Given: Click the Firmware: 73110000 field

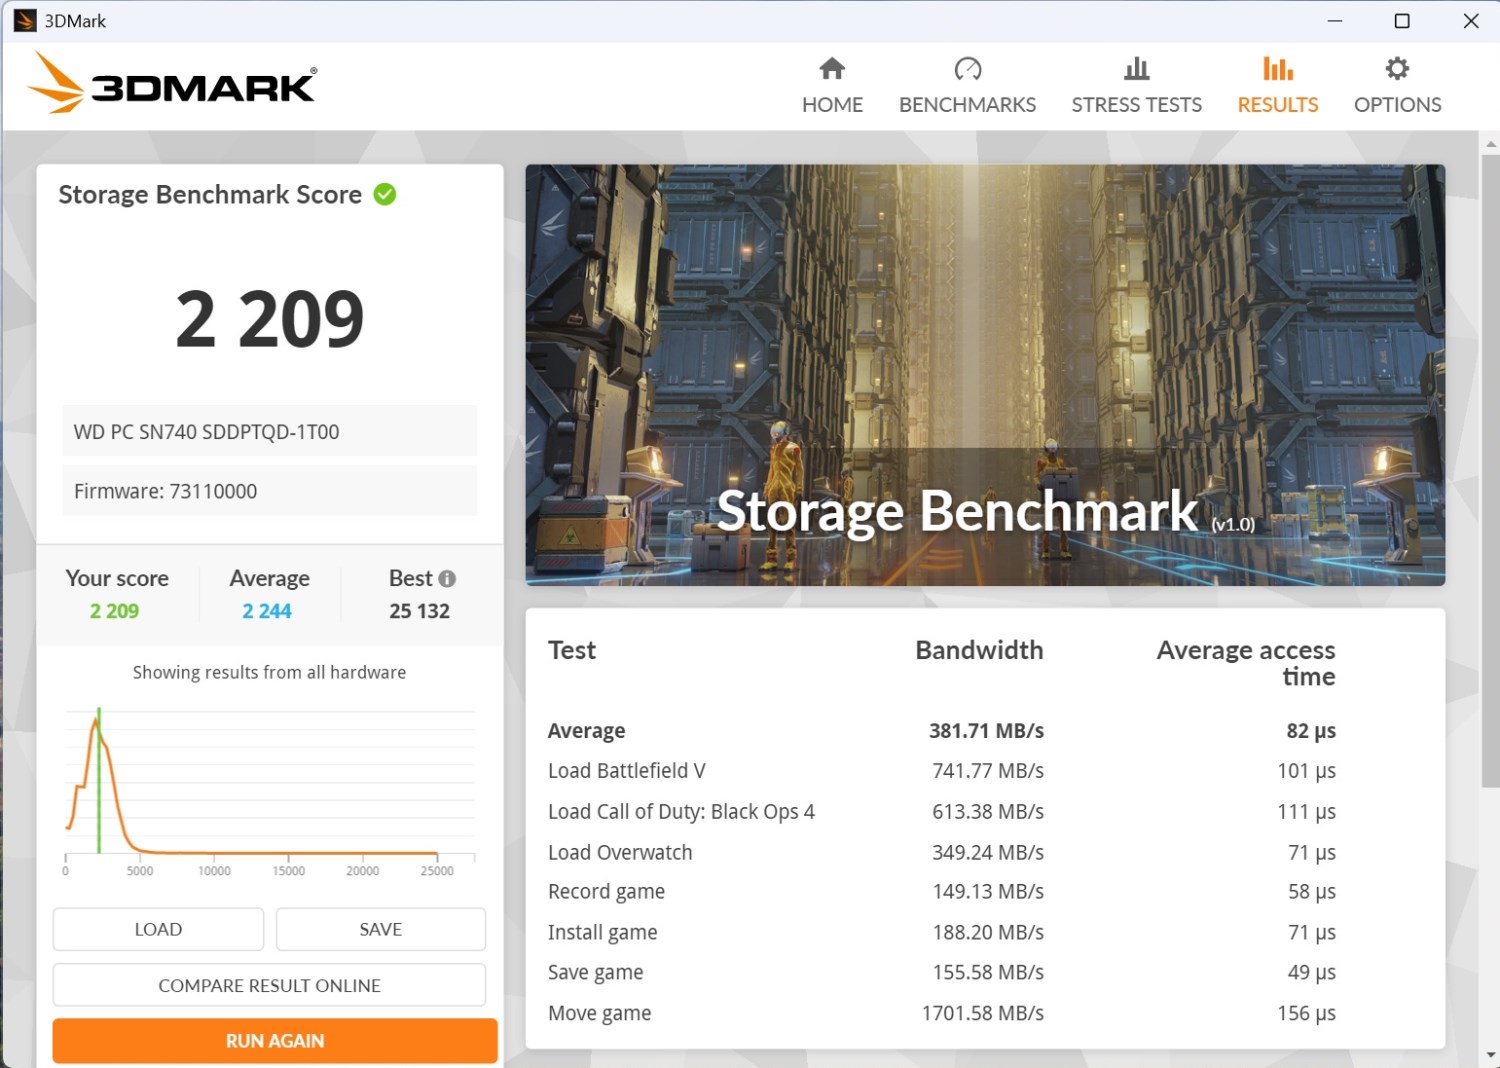Looking at the screenshot, I should (x=270, y=491).
